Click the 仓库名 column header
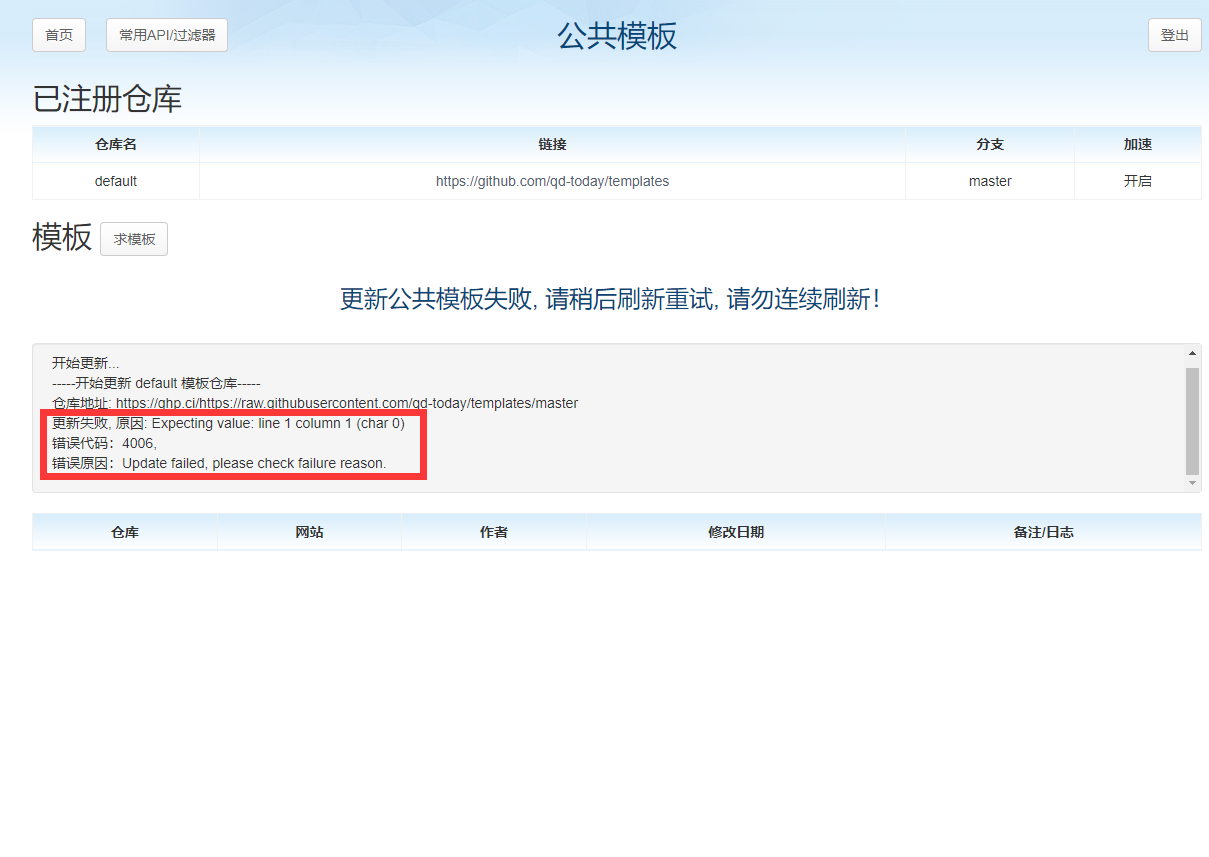 click(x=116, y=144)
